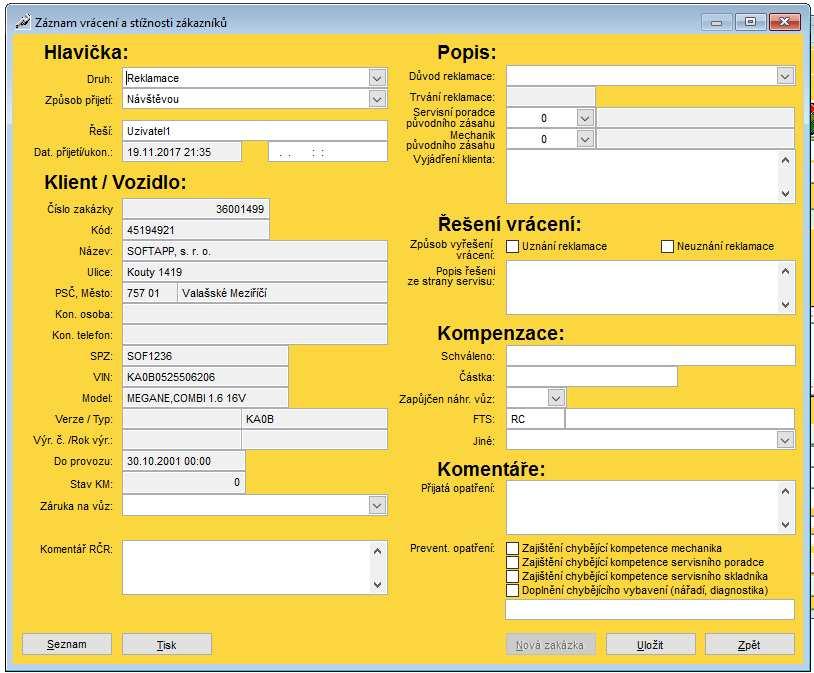The image size is (814, 673).
Task: Expand Servisní poradce původního zásahu dropdown
Action: (585, 118)
